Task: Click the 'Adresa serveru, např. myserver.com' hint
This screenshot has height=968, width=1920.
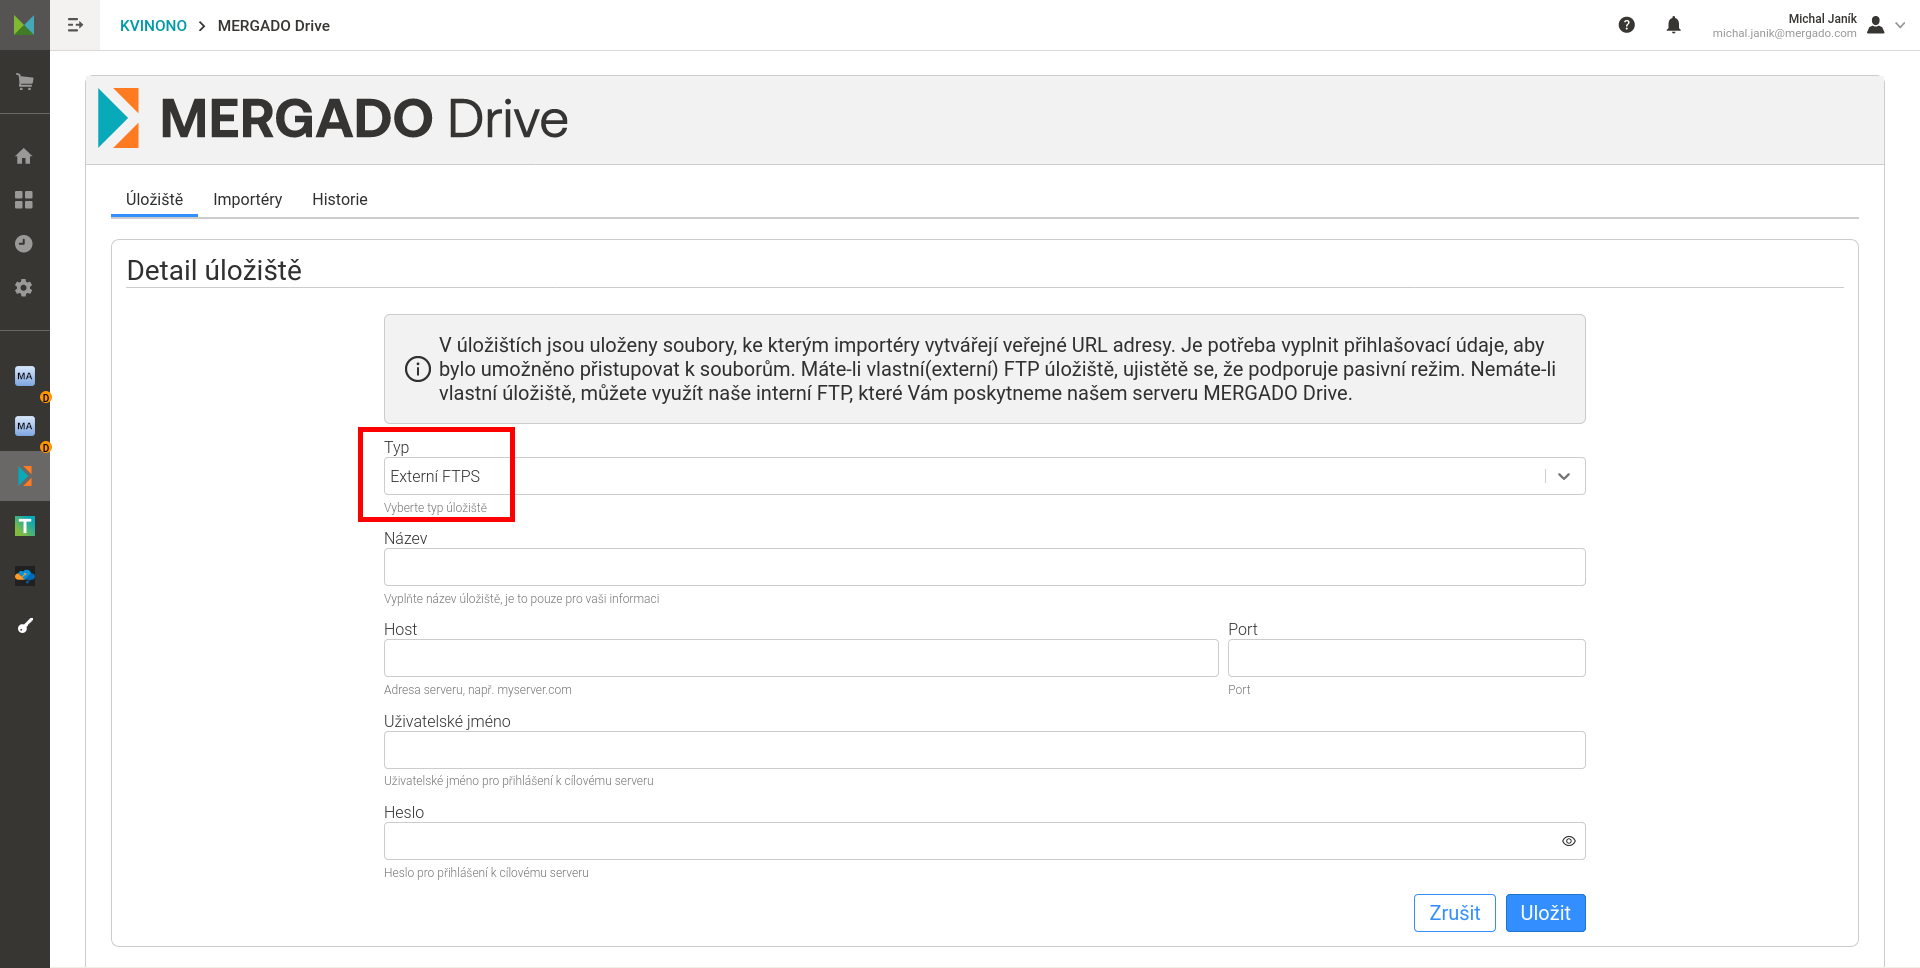Action: pyautogui.click(x=478, y=690)
